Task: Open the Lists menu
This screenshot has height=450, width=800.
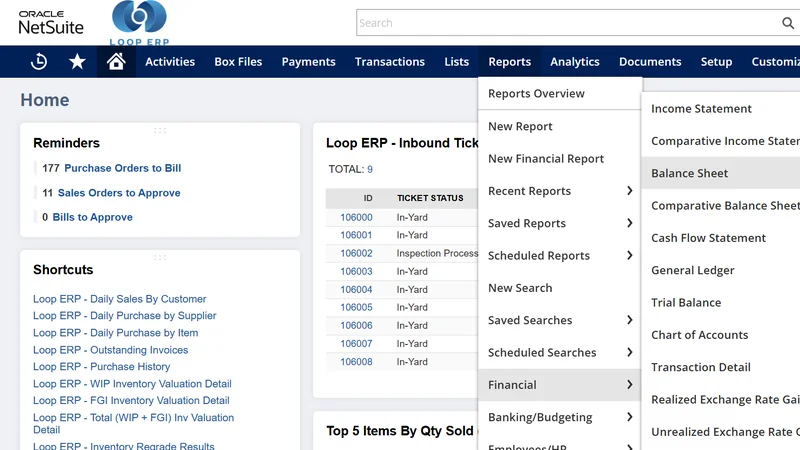Action: point(457,62)
